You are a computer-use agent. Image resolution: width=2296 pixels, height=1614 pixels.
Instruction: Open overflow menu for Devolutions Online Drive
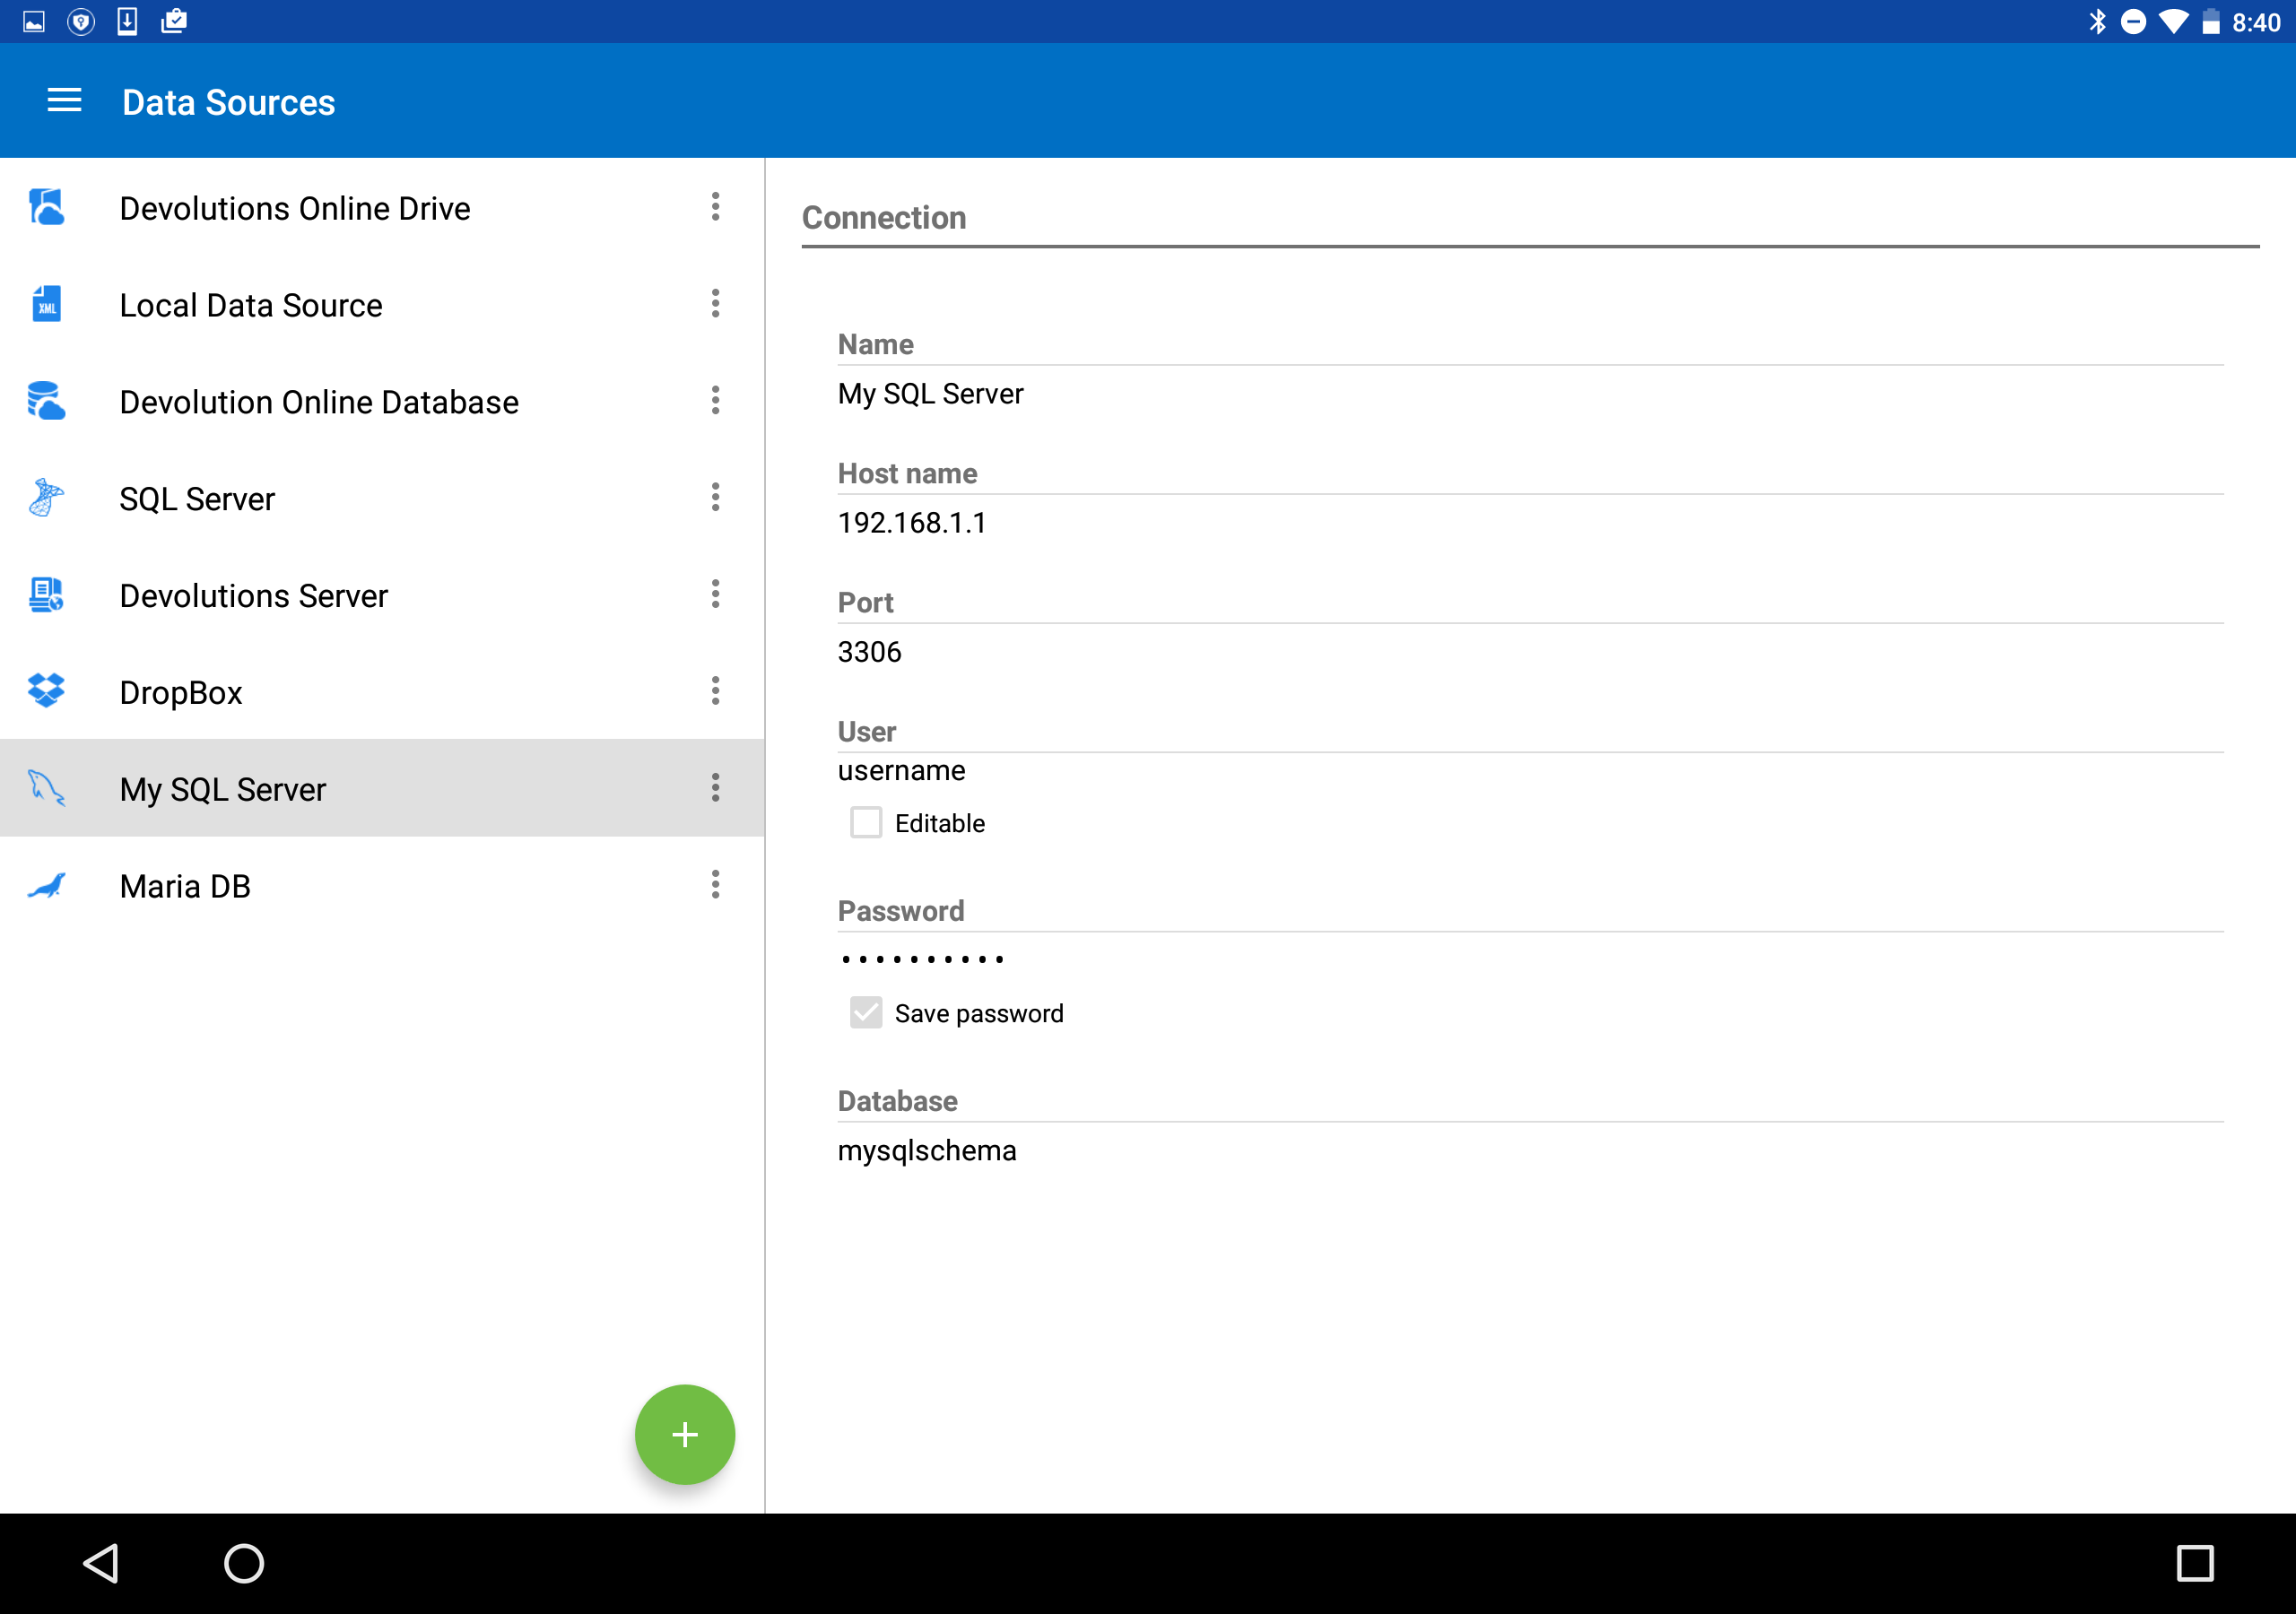[x=715, y=207]
